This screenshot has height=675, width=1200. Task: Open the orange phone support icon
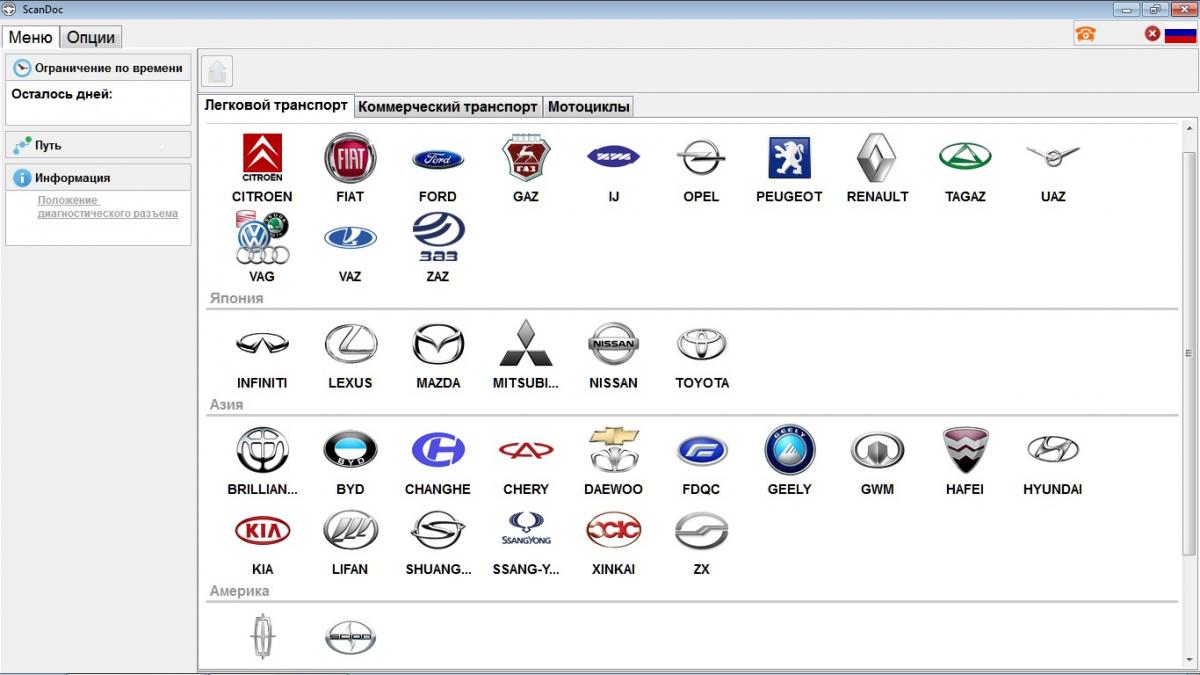click(x=1085, y=34)
